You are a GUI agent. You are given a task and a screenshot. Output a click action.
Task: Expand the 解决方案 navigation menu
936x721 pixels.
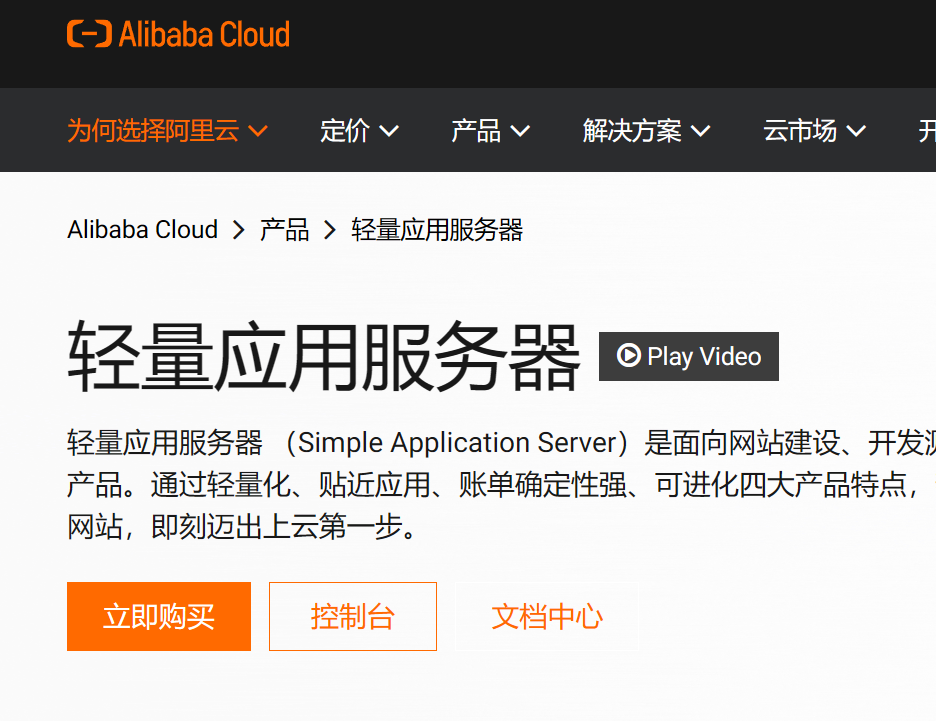point(646,131)
